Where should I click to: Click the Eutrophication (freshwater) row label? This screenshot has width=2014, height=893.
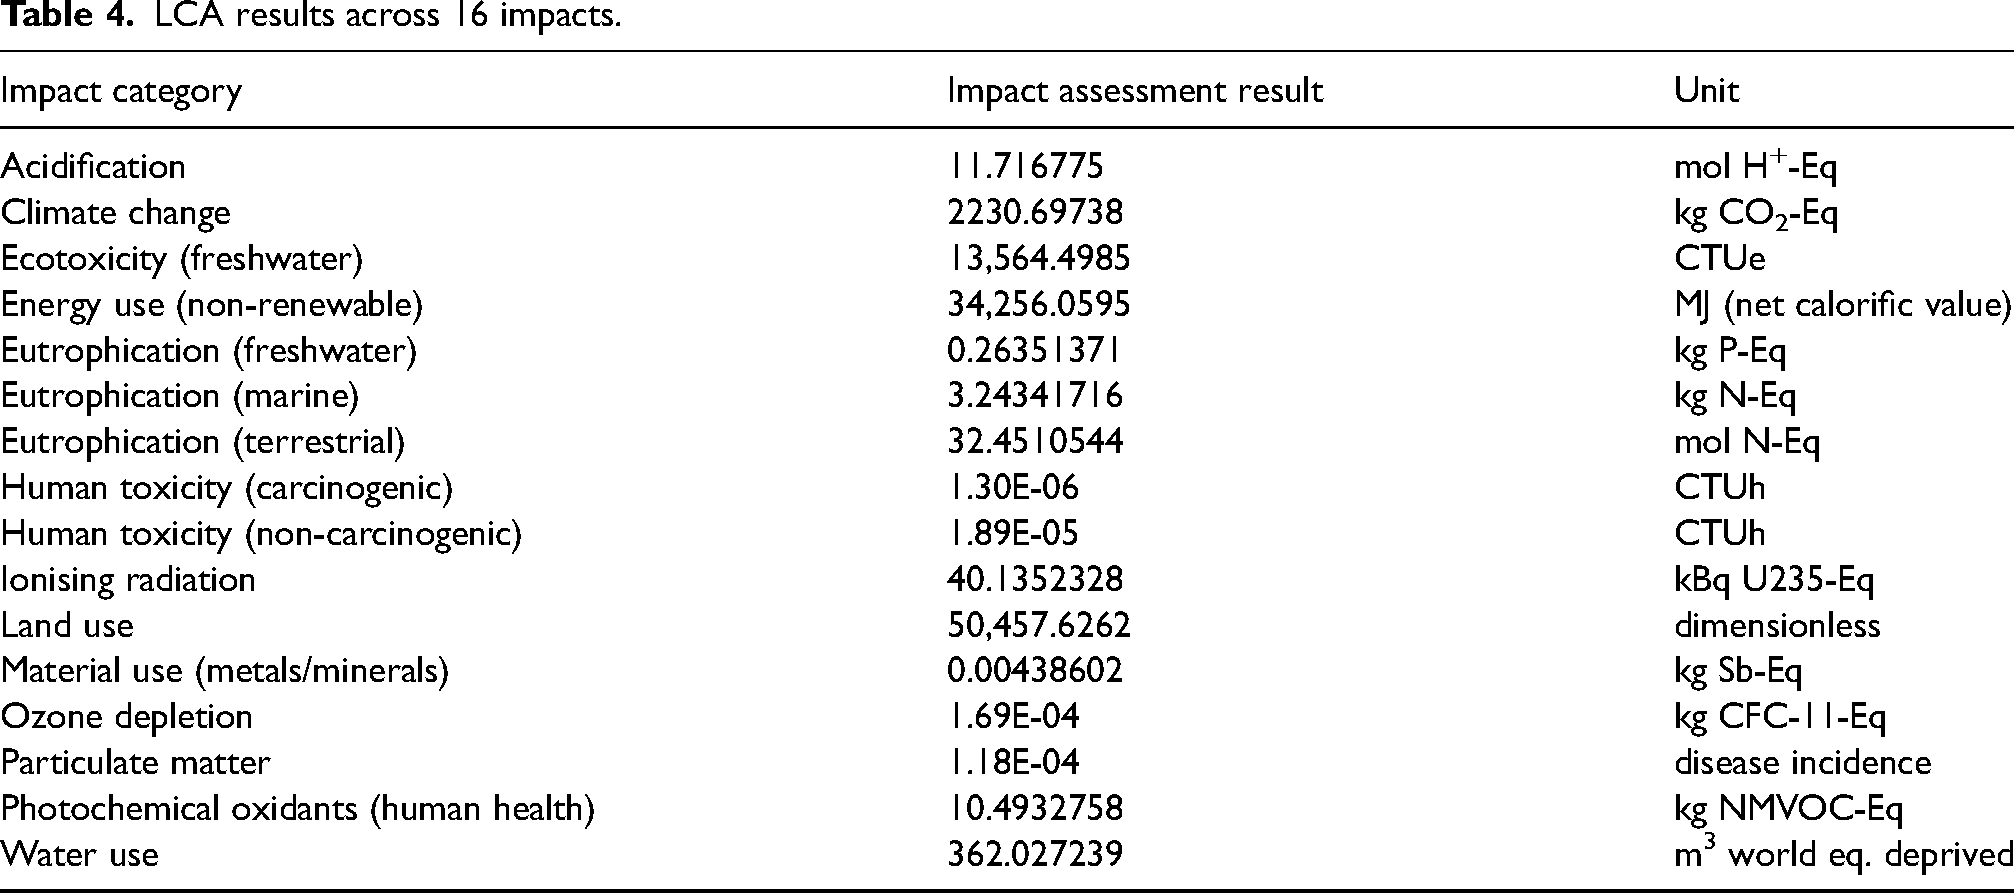[x=208, y=351]
